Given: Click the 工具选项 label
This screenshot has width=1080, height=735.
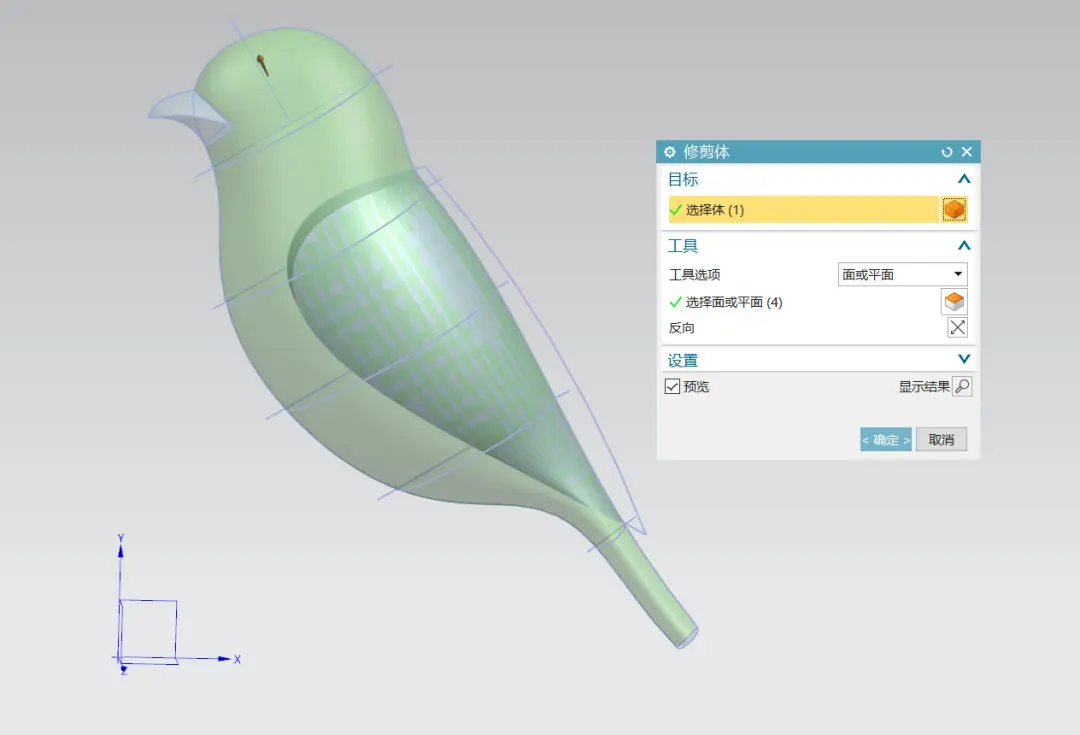Looking at the screenshot, I should pyautogui.click(x=694, y=274).
